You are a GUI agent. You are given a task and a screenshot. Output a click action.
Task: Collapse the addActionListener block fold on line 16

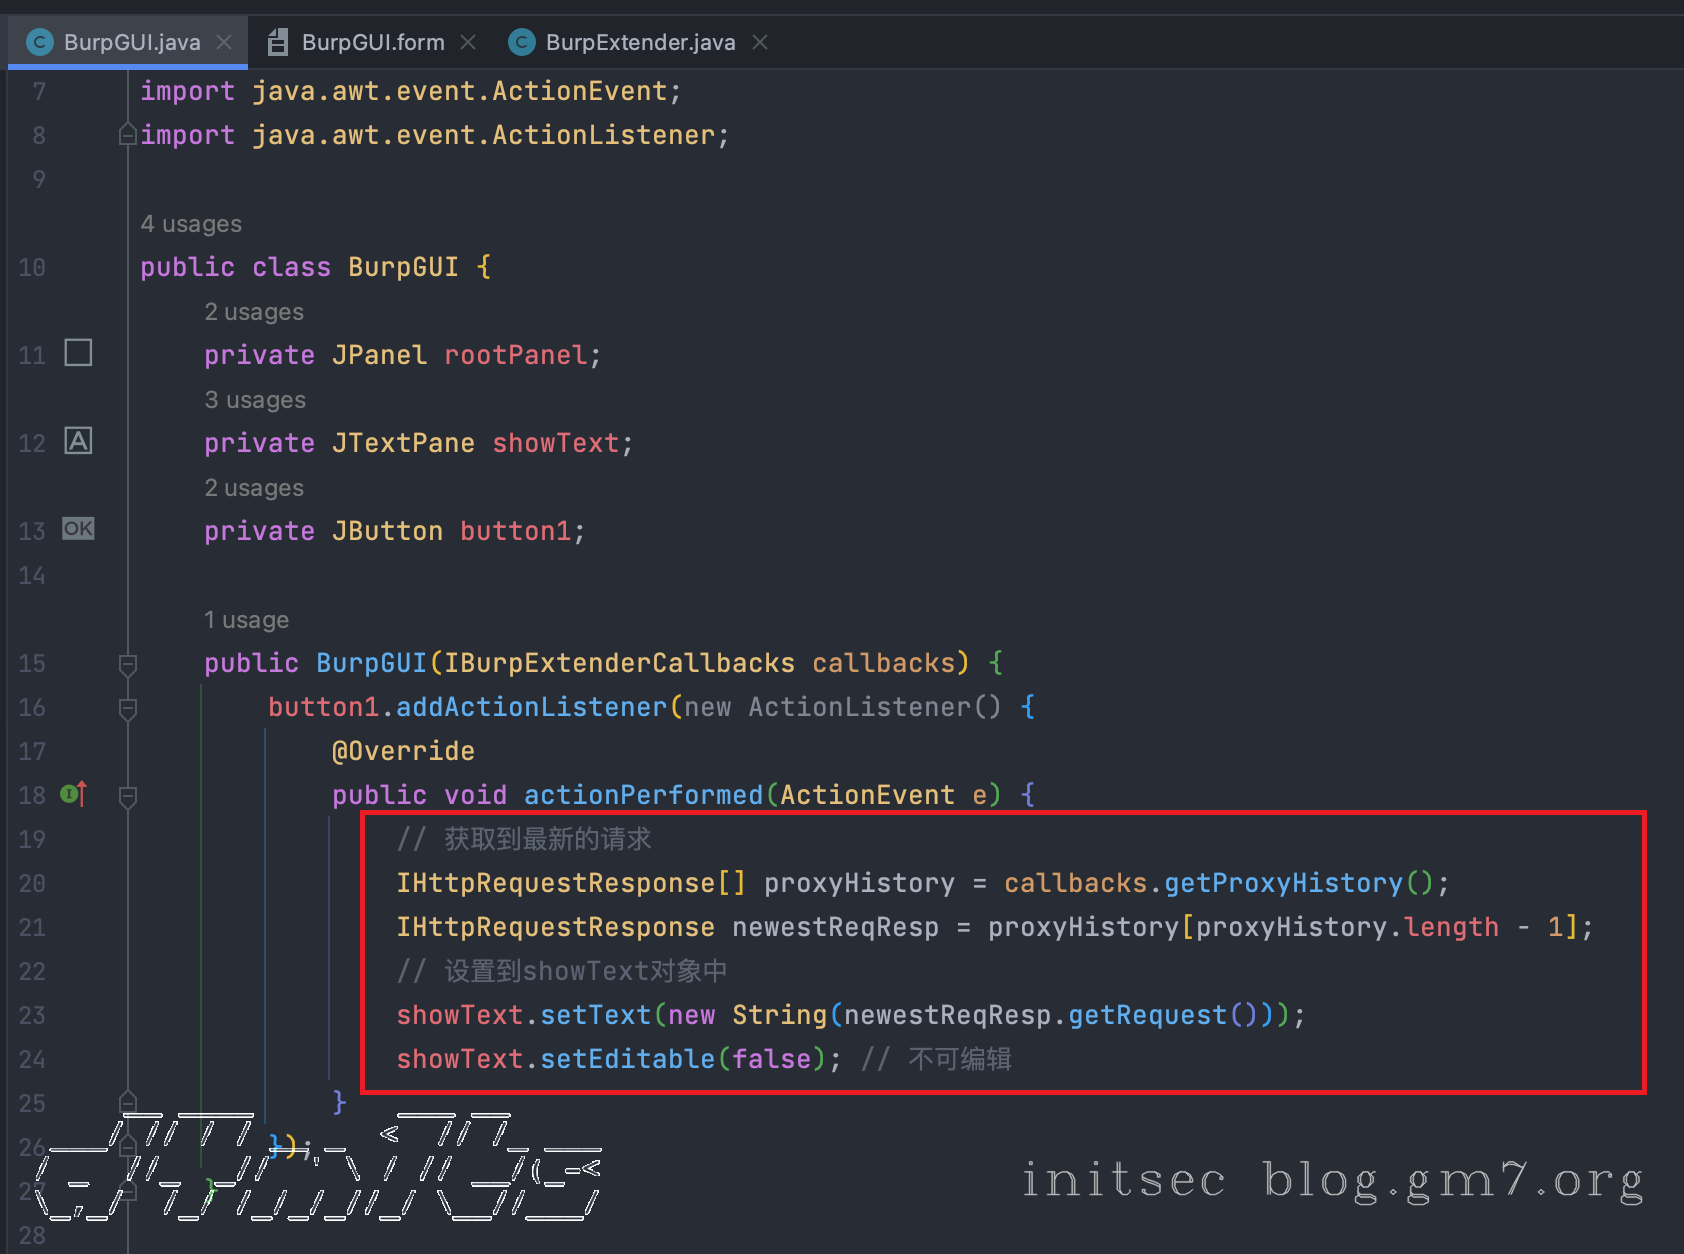(x=127, y=708)
